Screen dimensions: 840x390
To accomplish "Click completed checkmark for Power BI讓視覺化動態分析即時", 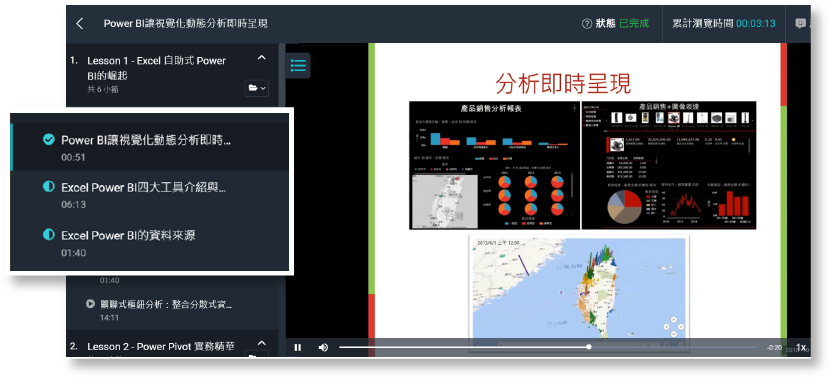I will 49,139.
